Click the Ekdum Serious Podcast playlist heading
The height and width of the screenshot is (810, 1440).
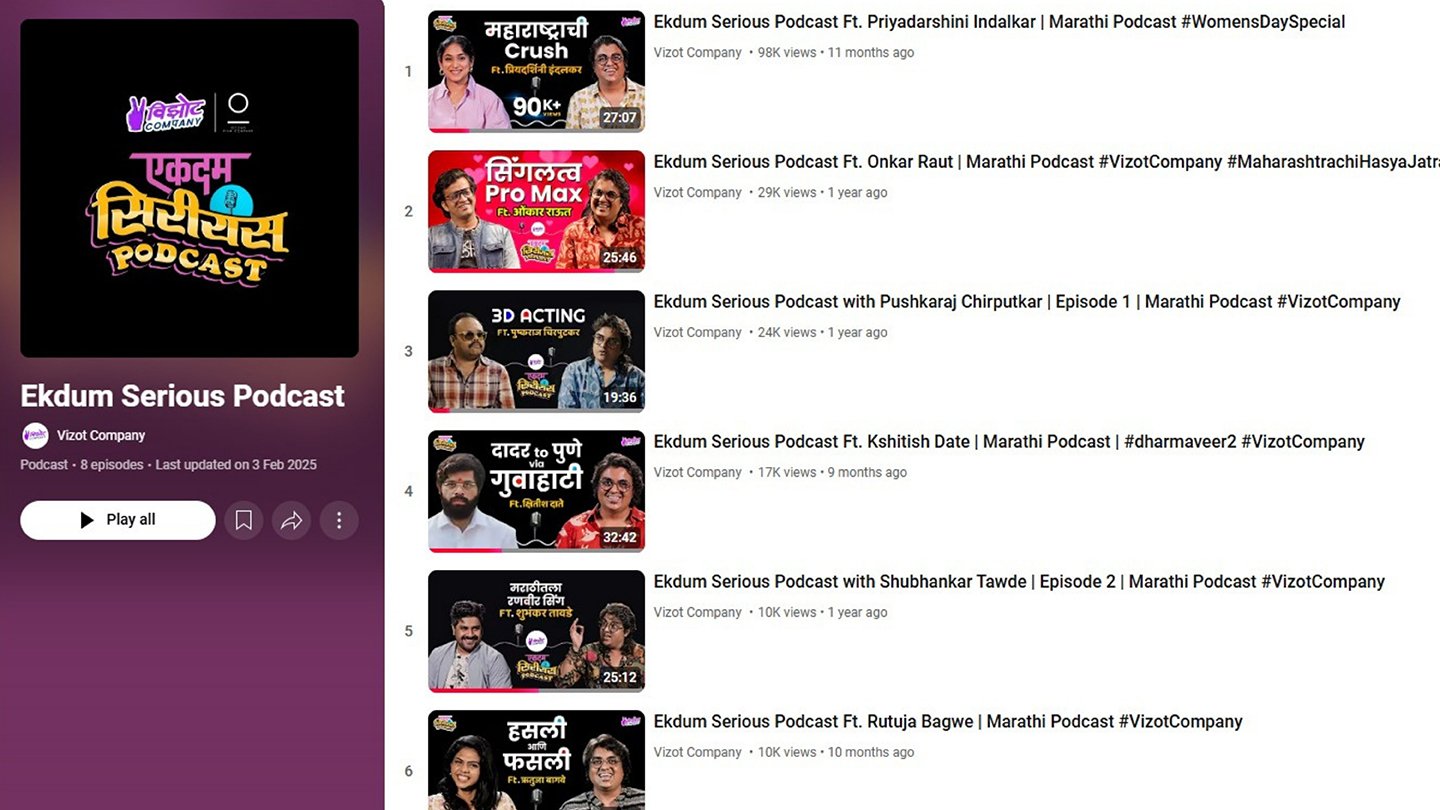click(x=183, y=396)
